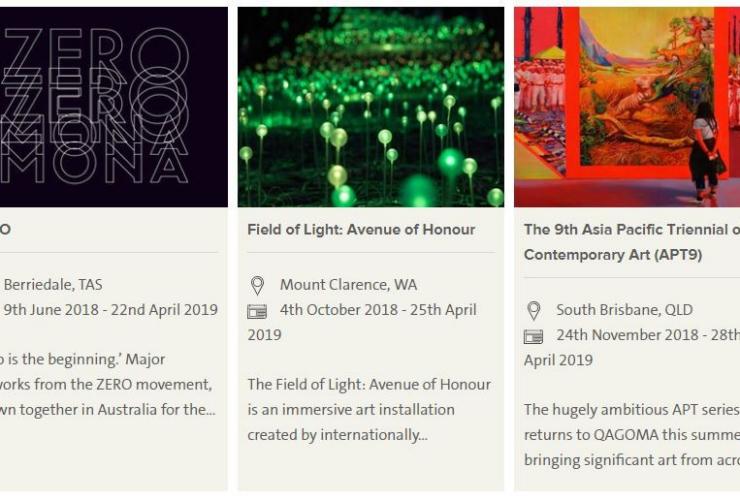Click the 4th October 2018 - 25th April 2019 date range

tap(362, 322)
